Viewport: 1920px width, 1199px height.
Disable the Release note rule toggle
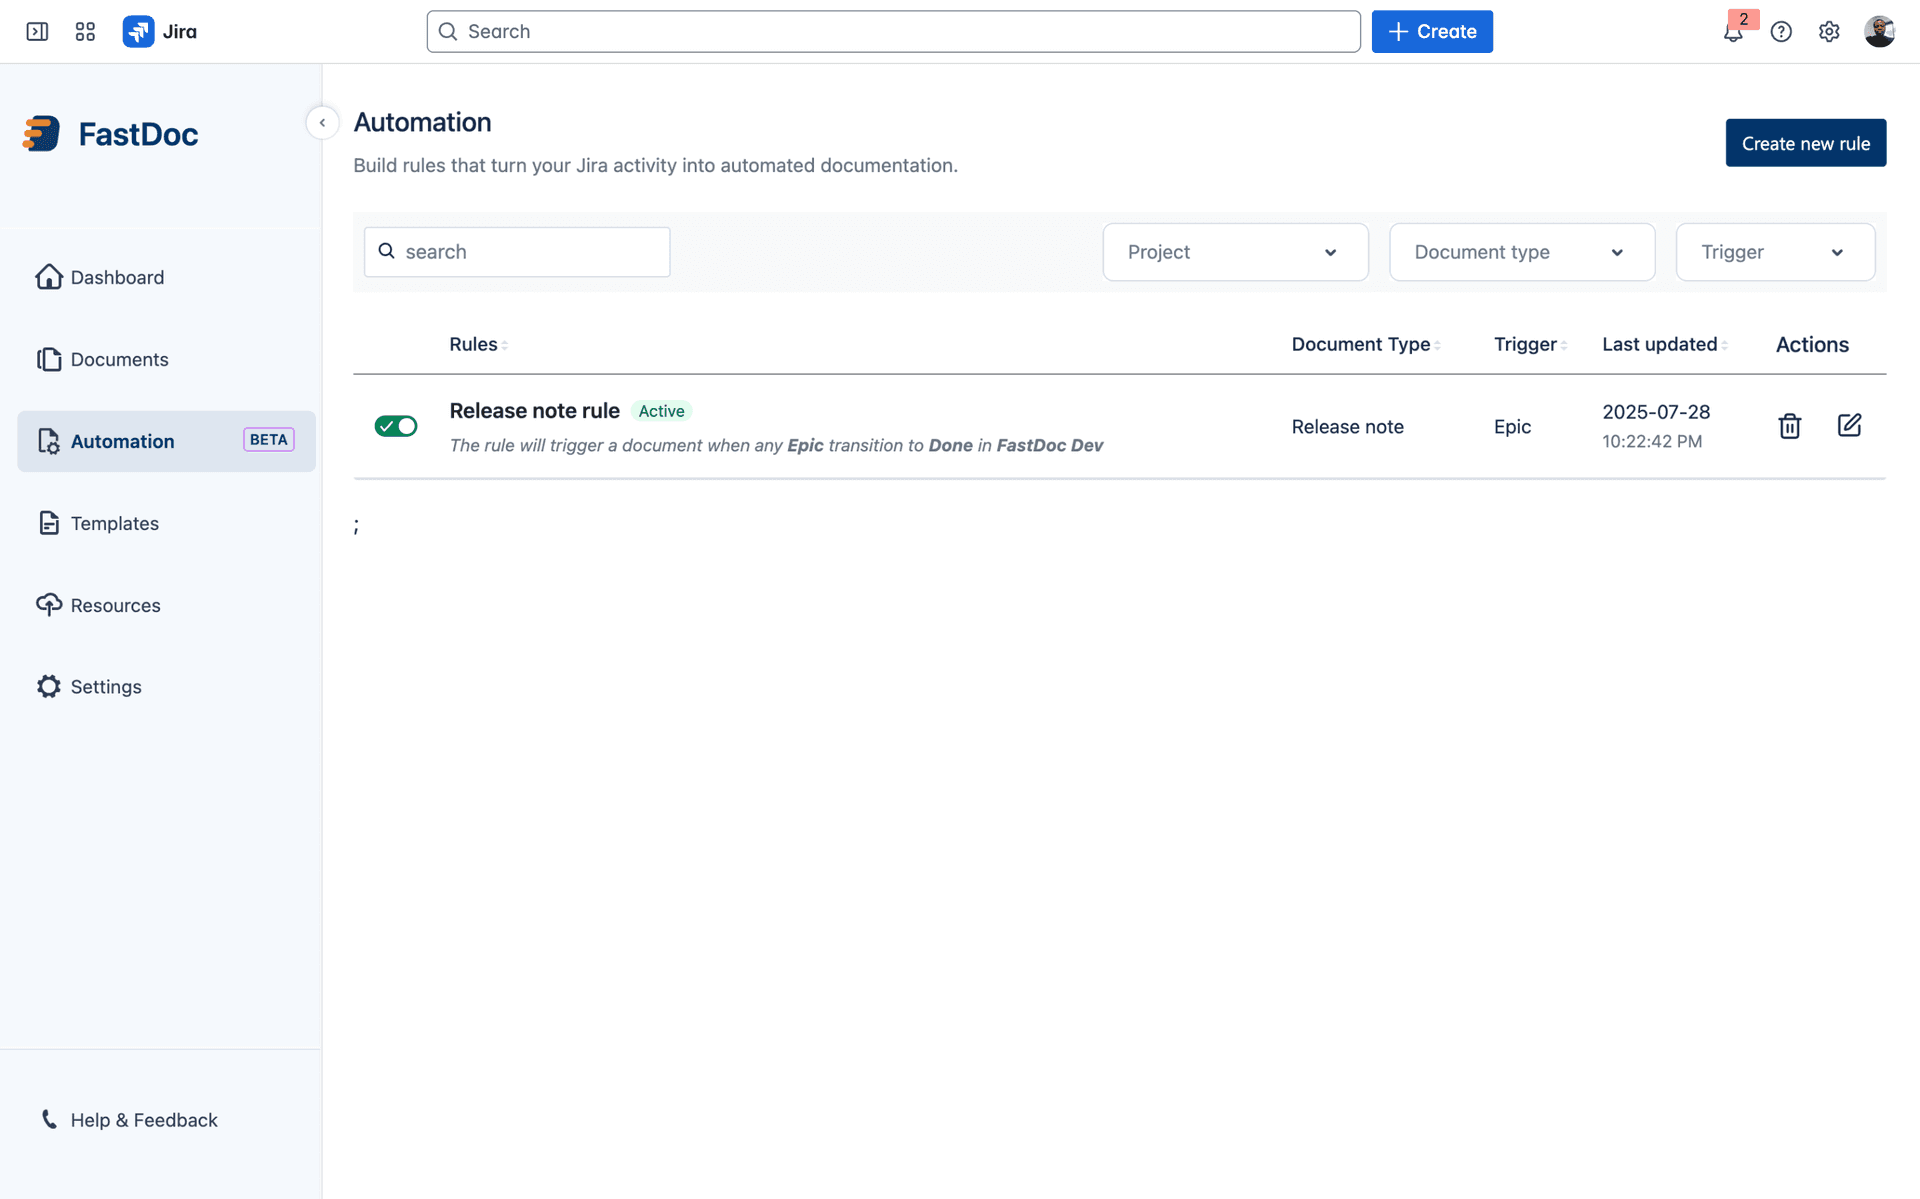[395, 425]
